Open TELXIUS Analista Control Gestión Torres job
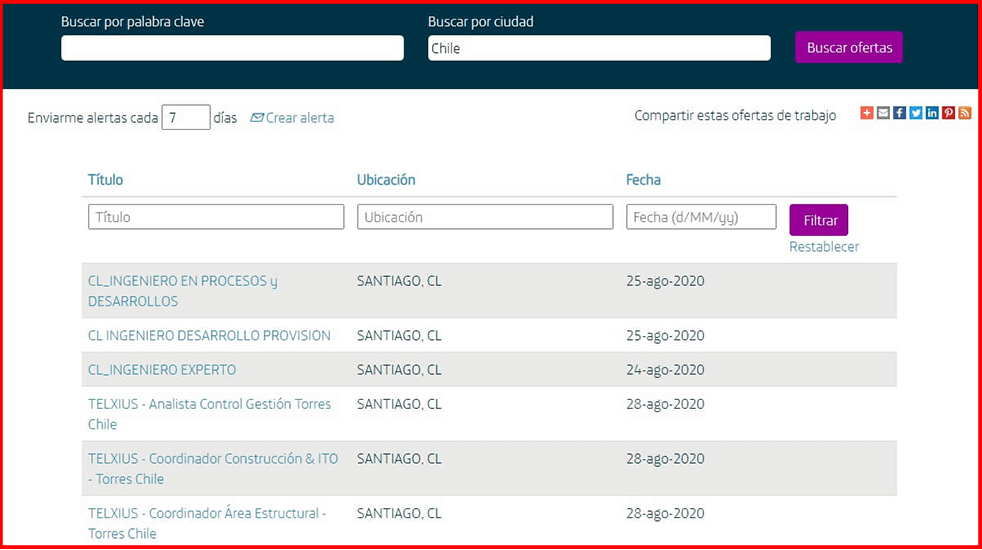Screen dimensions: 982x550 209,414
